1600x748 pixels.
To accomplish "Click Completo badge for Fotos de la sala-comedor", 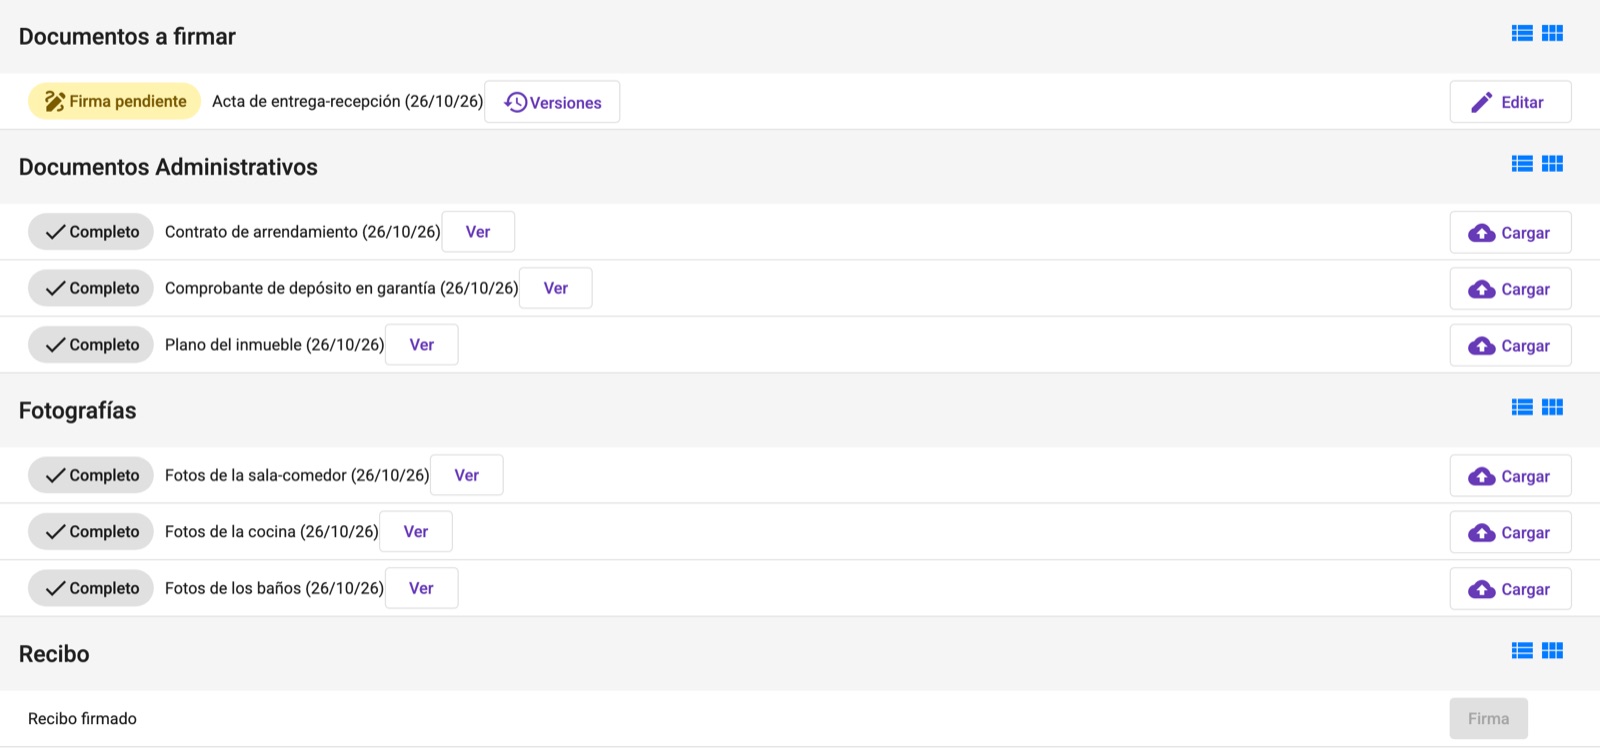I will 91,475.
